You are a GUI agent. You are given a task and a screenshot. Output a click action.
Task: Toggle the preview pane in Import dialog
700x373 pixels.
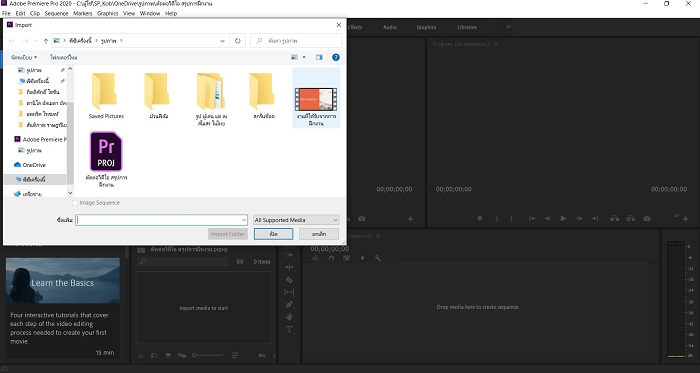tap(319, 57)
